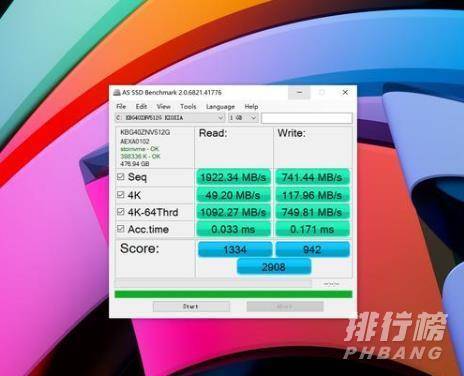Open the File menu
The width and height of the screenshot is (464, 376).
[121, 107]
